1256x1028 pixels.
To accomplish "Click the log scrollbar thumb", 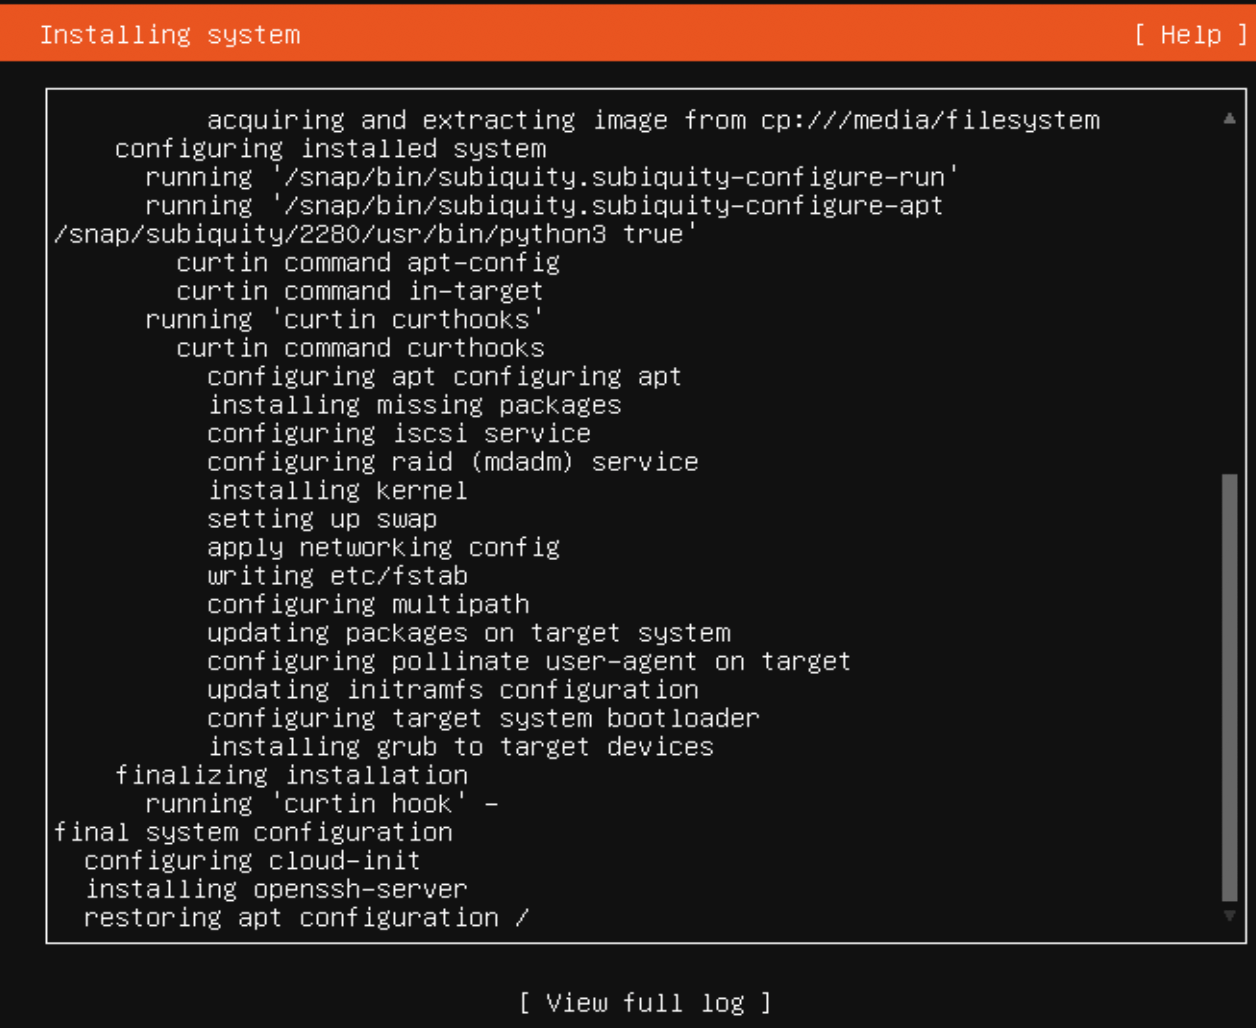I will click(1229, 688).
